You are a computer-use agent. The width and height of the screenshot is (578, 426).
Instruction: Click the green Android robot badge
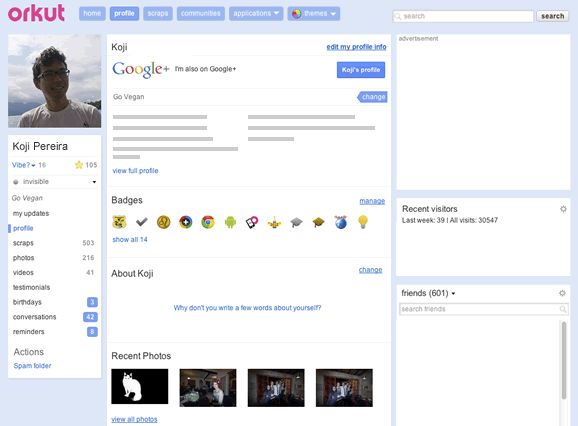(230, 222)
